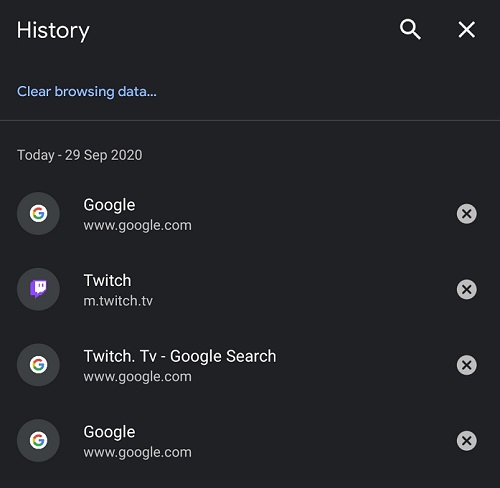The width and height of the screenshot is (500, 488).
Task: Click www.google.com under the first Google entry
Action: (x=138, y=225)
